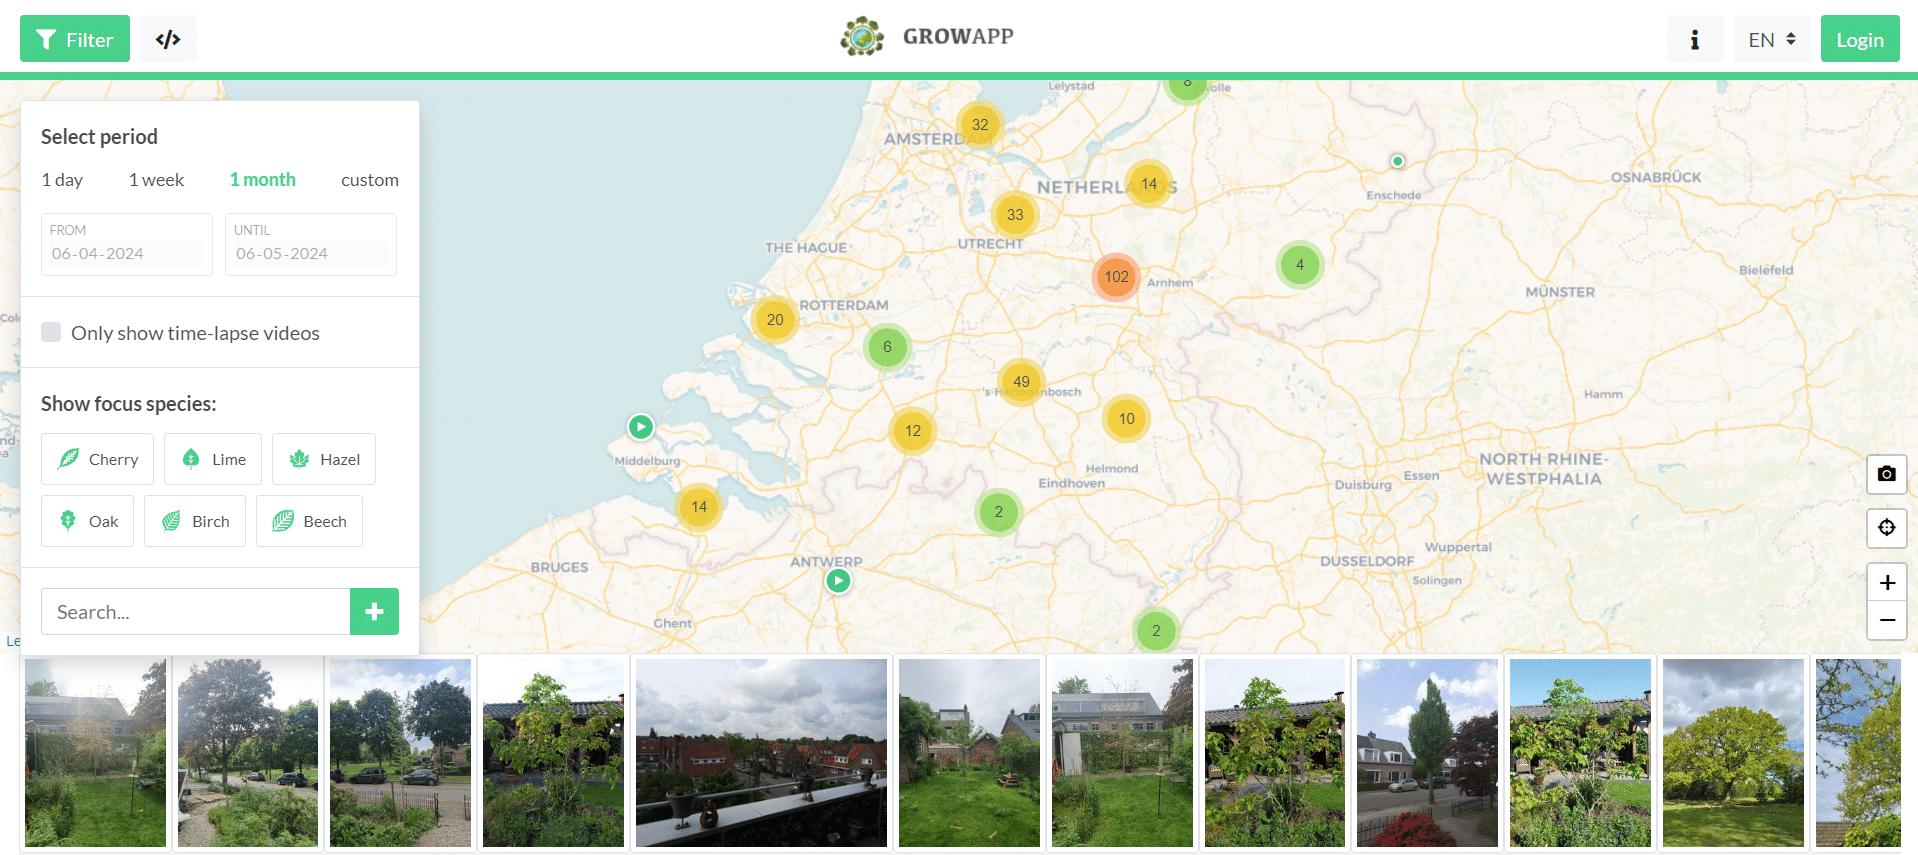Enable Only show time-lapse videos checkbox
Screen dimensions: 1918x855
(51, 332)
